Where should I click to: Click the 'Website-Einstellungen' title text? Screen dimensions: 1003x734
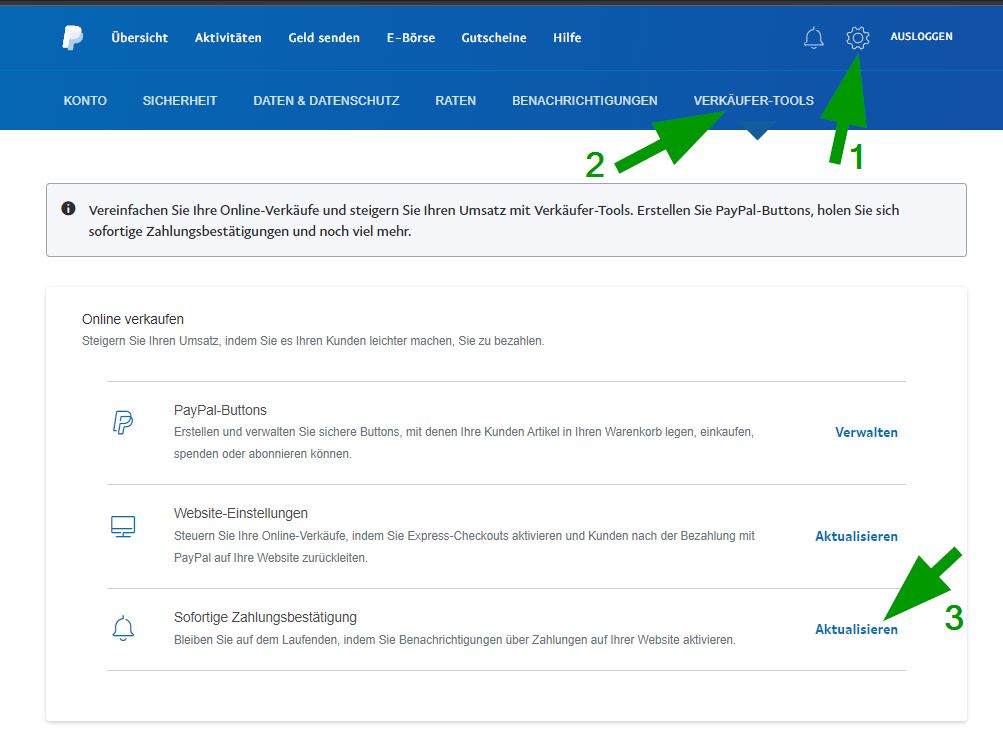click(x=241, y=513)
